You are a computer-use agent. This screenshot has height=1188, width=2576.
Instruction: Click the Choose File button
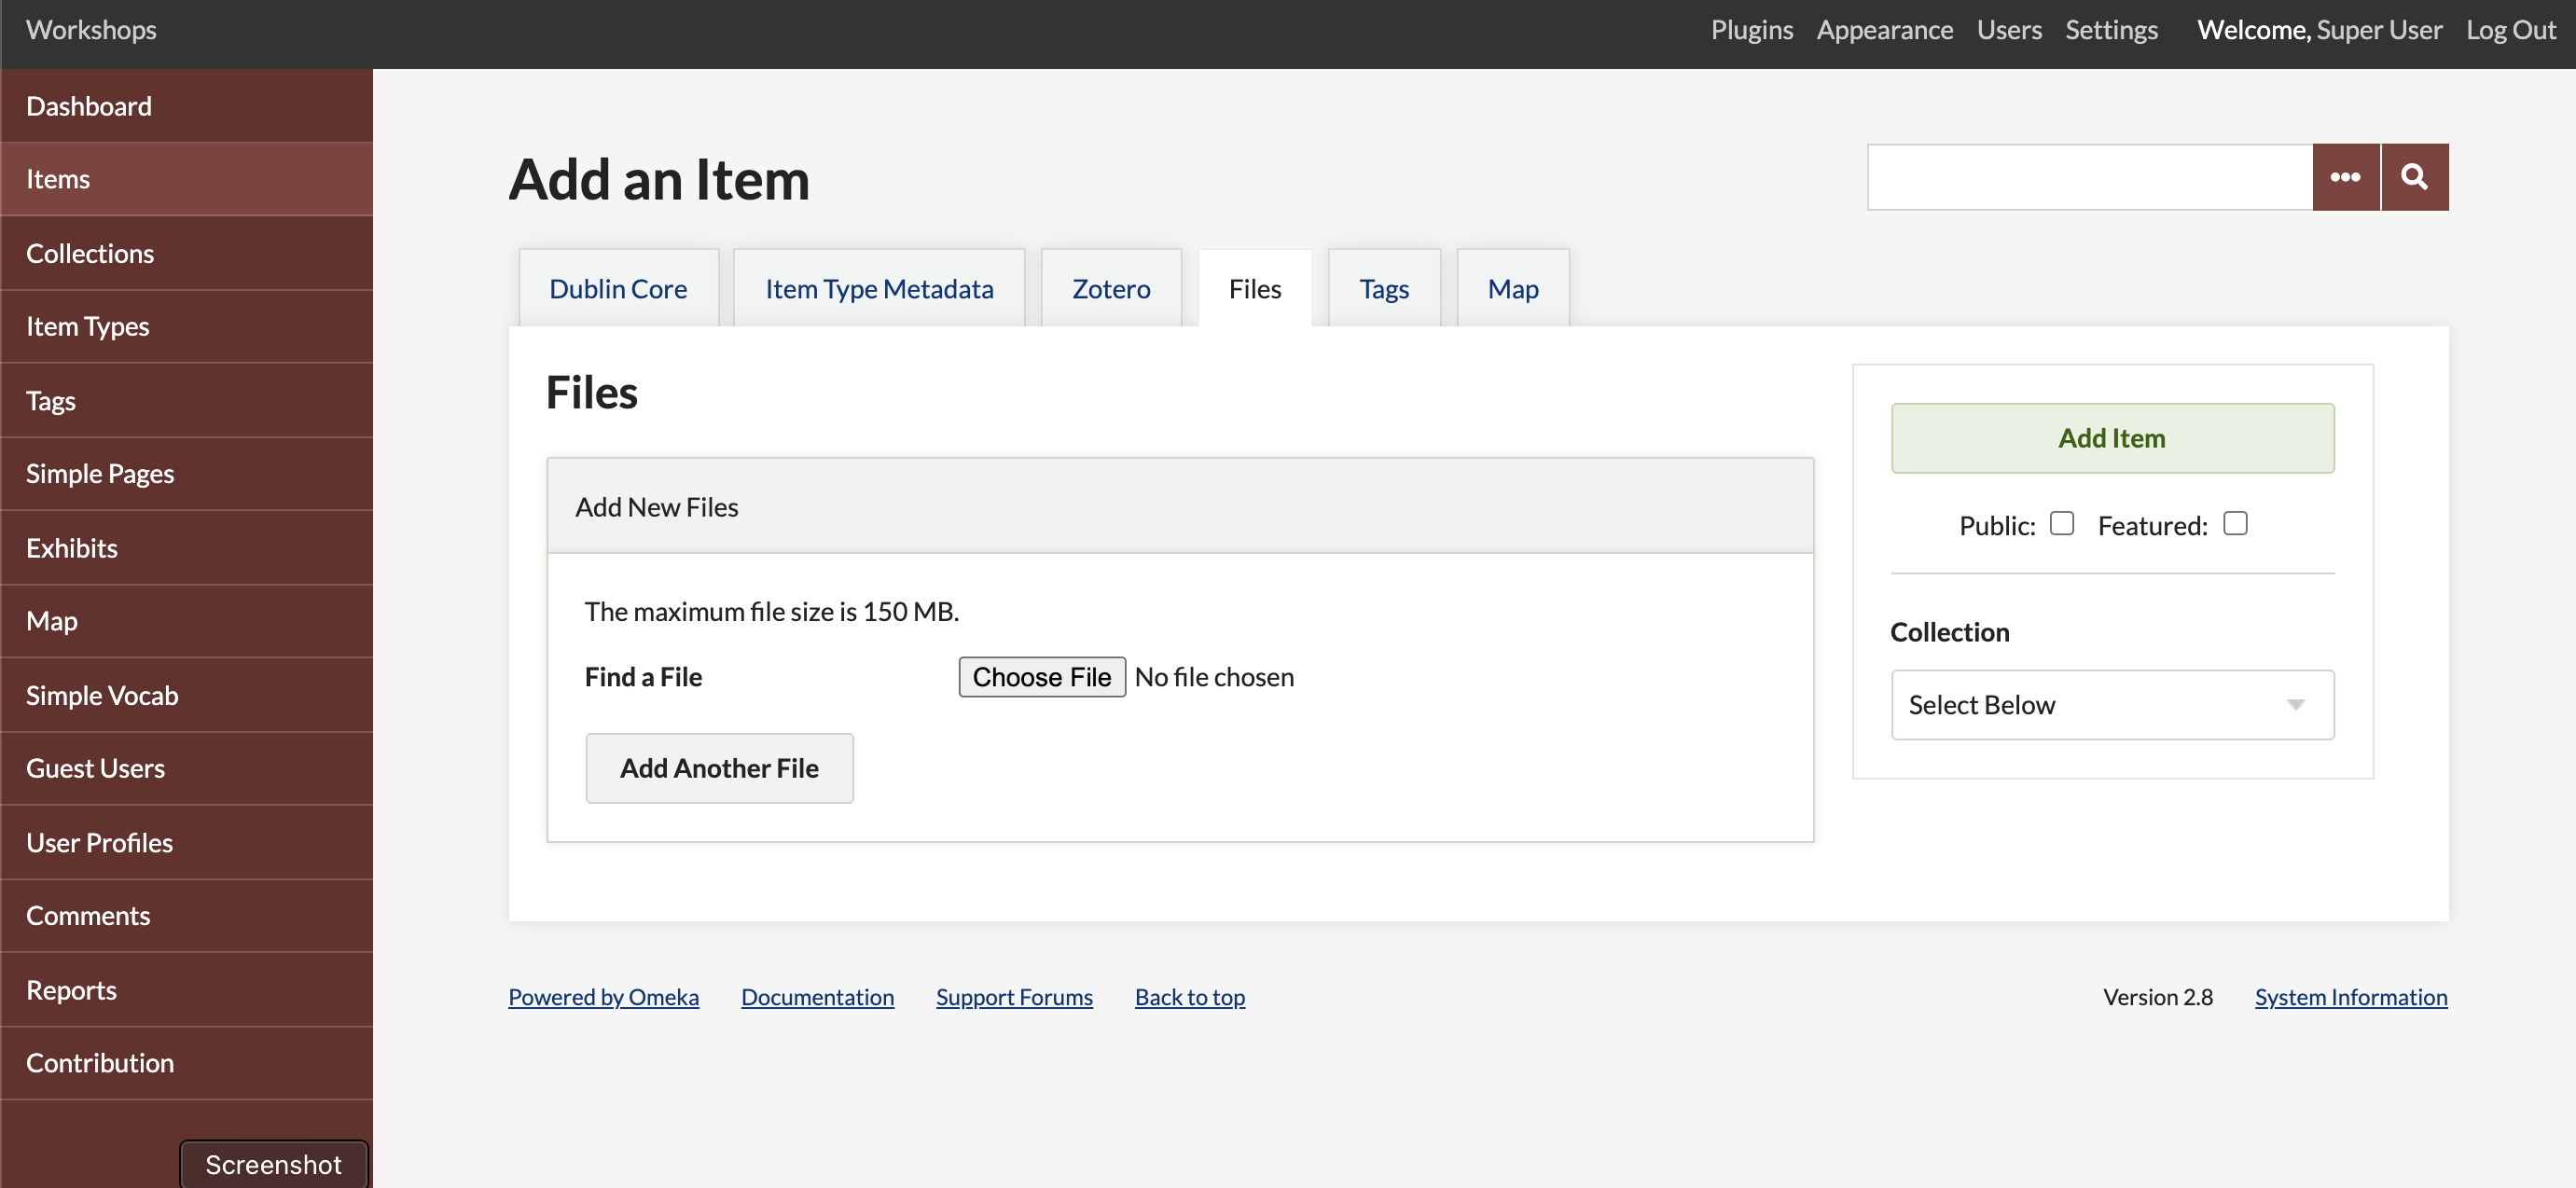pos(1044,675)
